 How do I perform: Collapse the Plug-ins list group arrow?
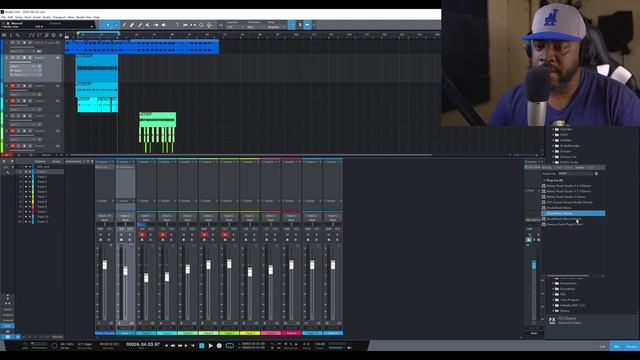[544, 180]
